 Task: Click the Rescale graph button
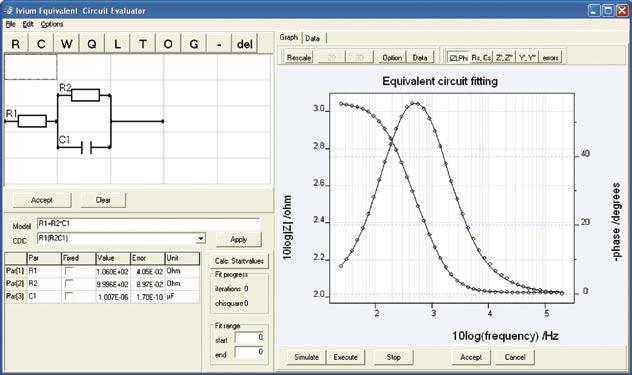(299, 58)
